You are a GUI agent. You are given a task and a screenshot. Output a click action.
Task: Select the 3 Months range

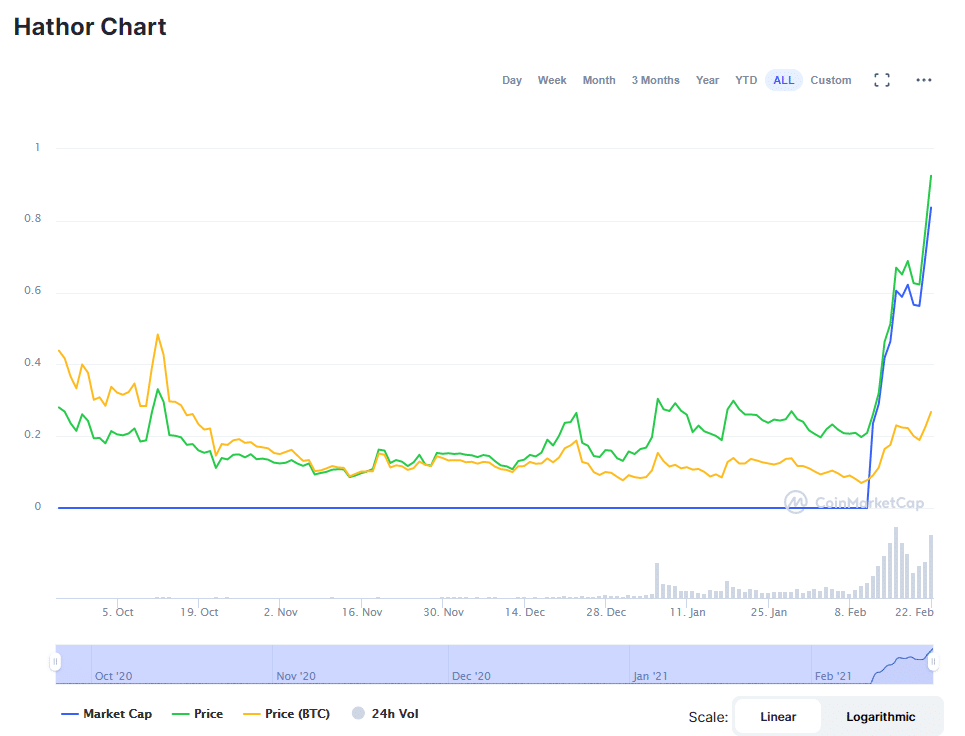coord(655,80)
